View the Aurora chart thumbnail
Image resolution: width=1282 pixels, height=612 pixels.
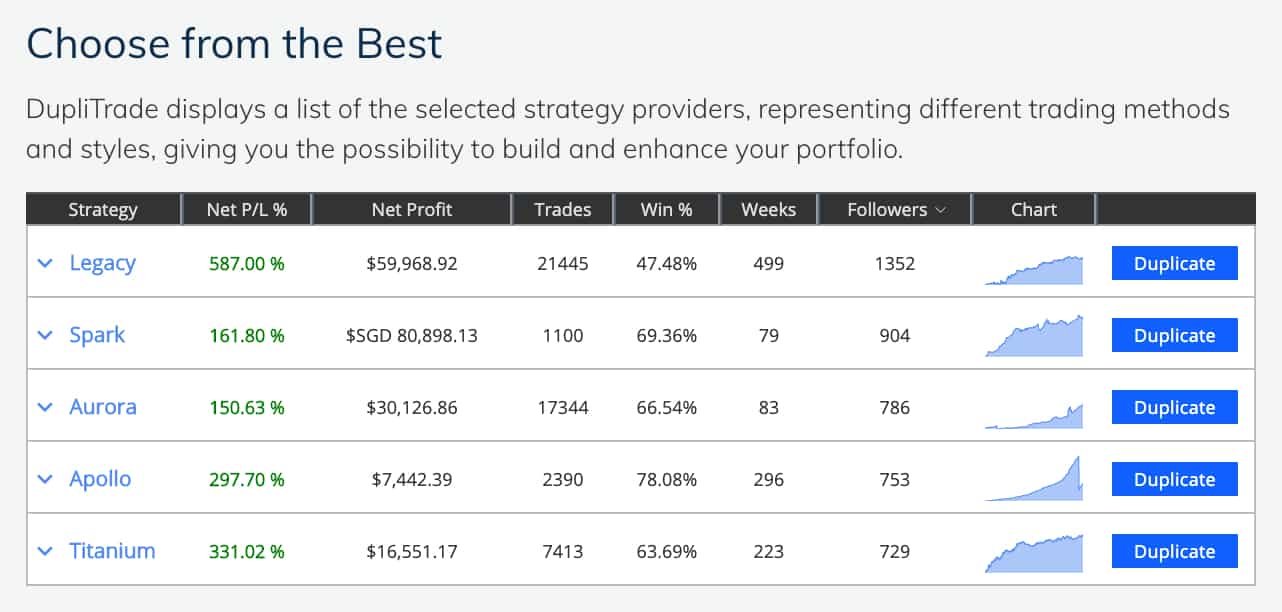click(1034, 416)
